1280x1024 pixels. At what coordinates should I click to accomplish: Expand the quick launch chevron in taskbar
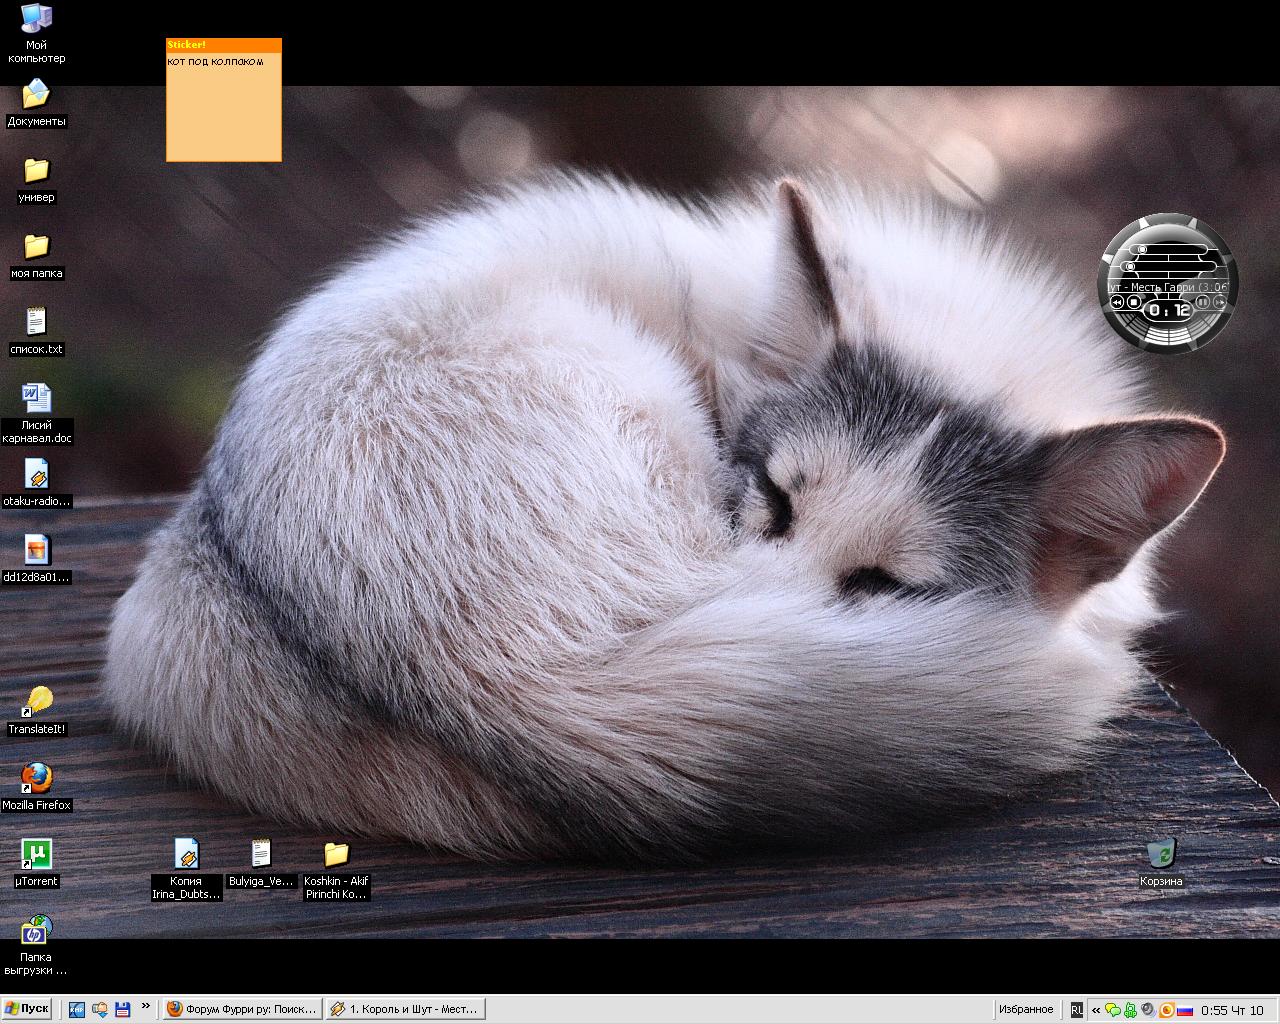click(x=146, y=1007)
